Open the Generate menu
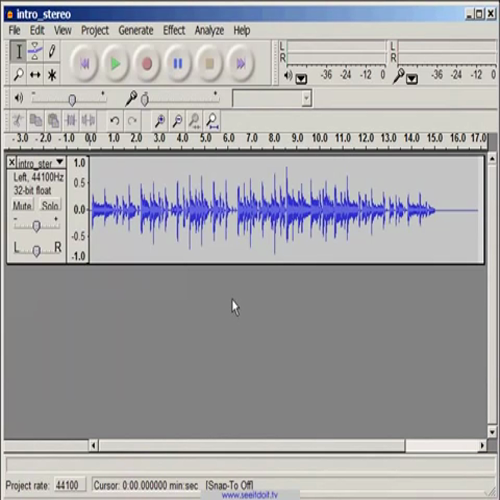This screenshot has height=500, width=500. point(136,31)
